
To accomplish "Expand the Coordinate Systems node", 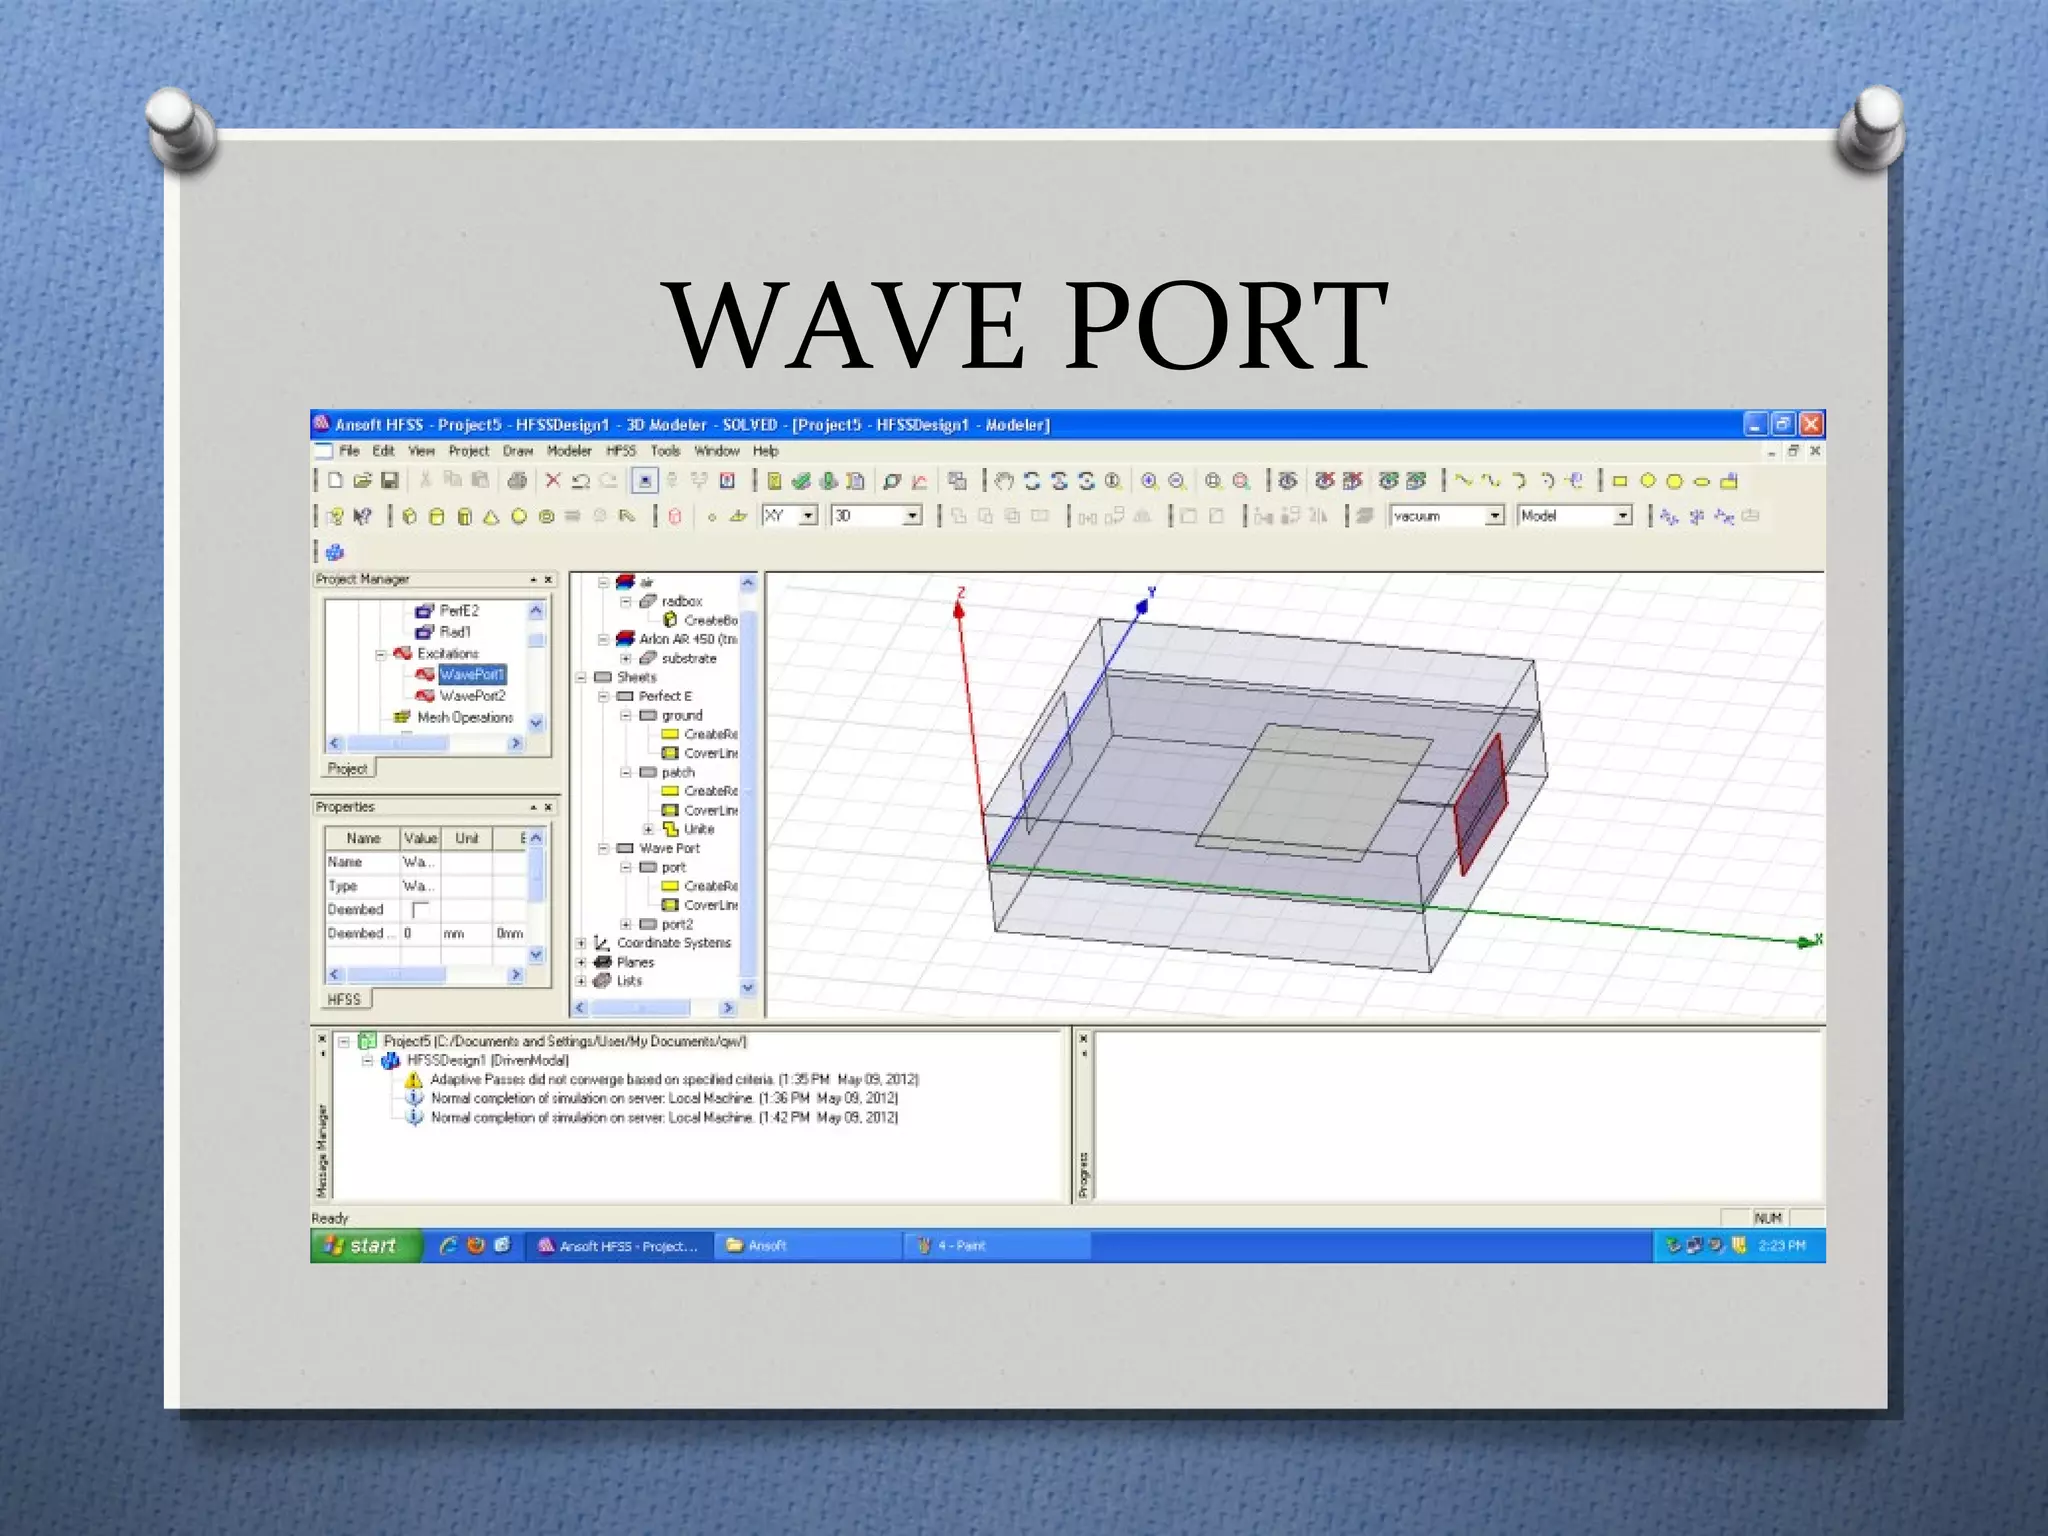I will point(581,943).
